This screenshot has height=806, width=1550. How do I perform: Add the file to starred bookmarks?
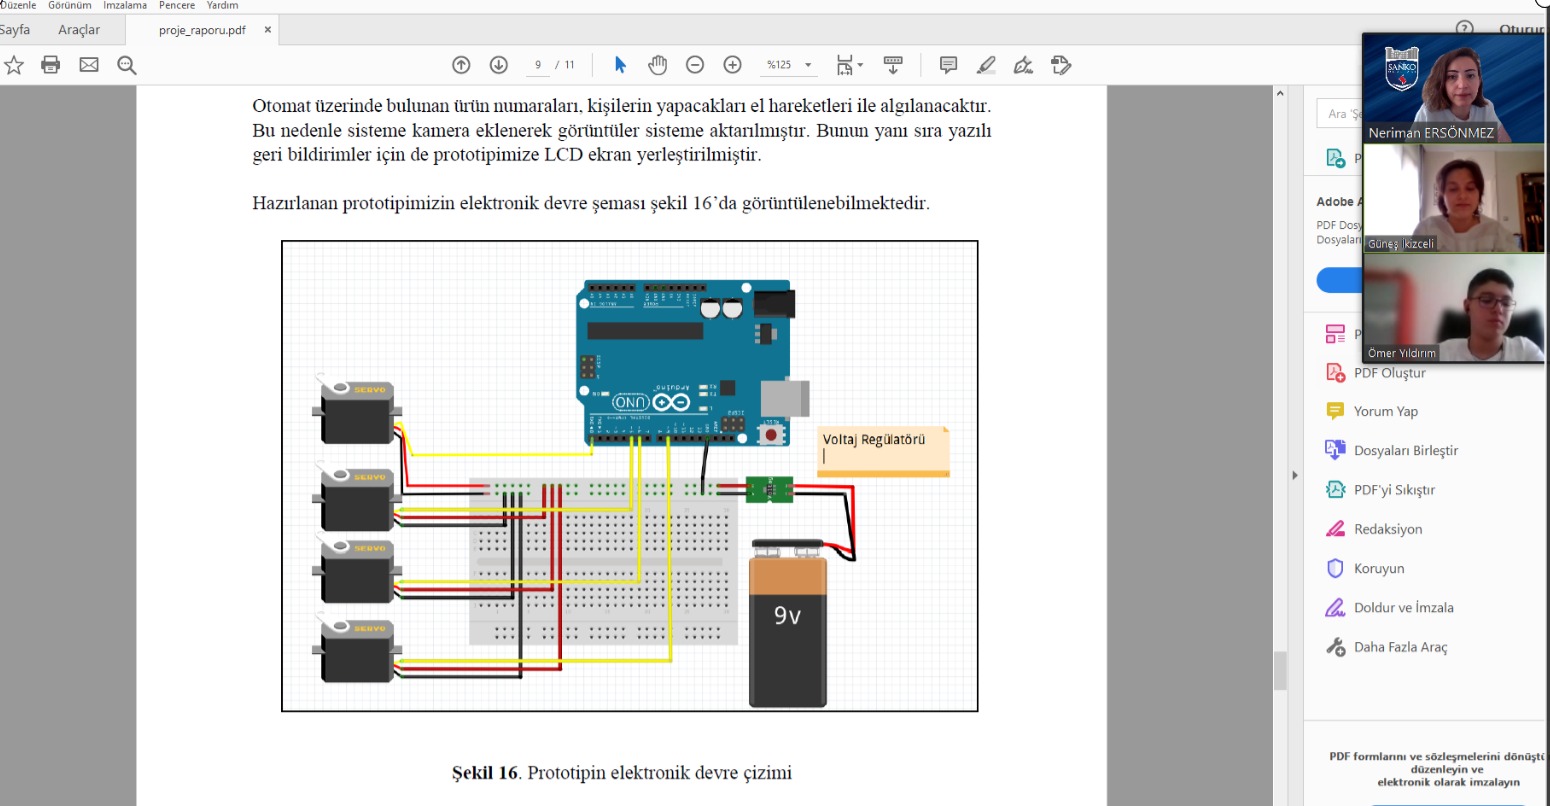(x=14, y=65)
